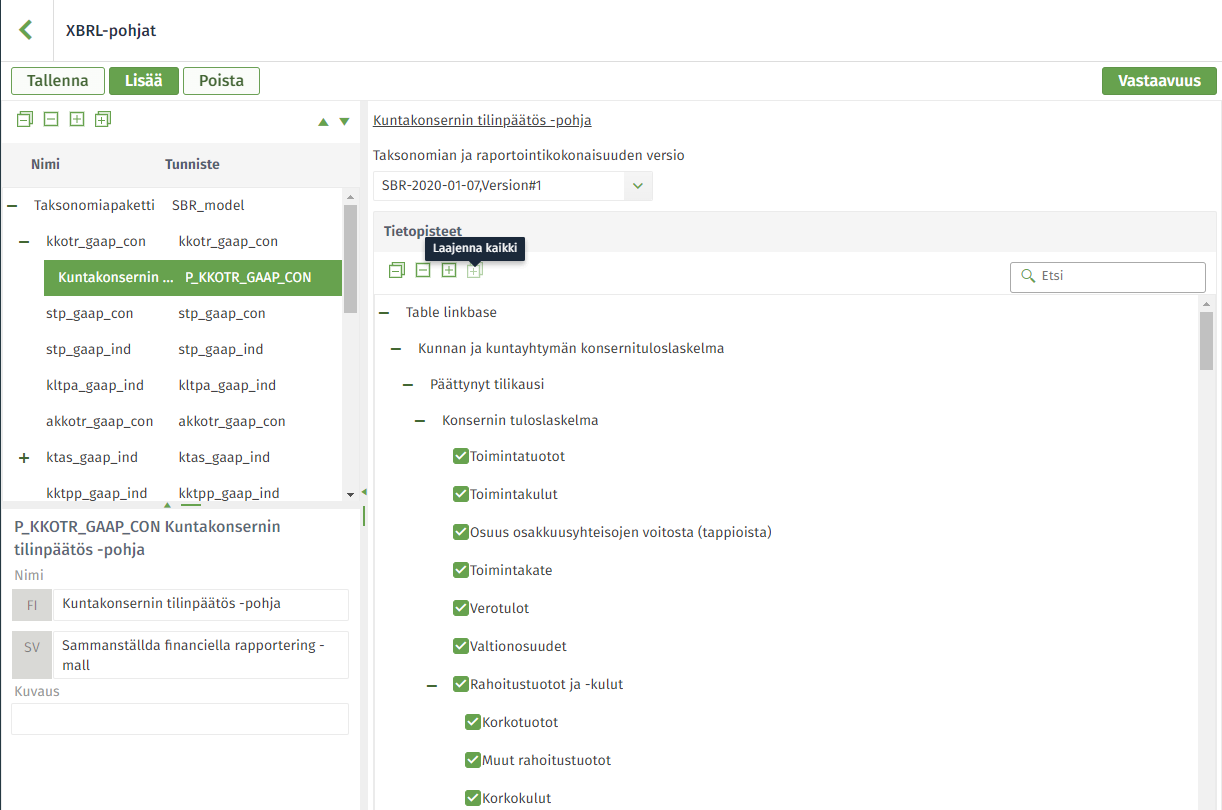Screen dimensions: 1222x810
Task: Click the Lisää button
Action: 143,81
